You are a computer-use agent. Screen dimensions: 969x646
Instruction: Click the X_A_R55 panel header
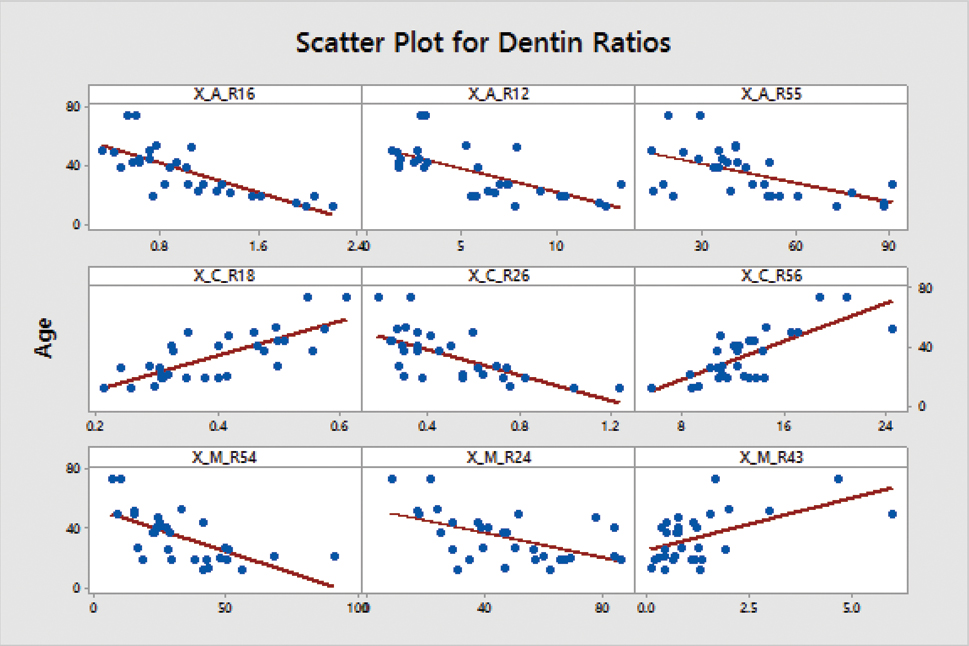[771, 94]
